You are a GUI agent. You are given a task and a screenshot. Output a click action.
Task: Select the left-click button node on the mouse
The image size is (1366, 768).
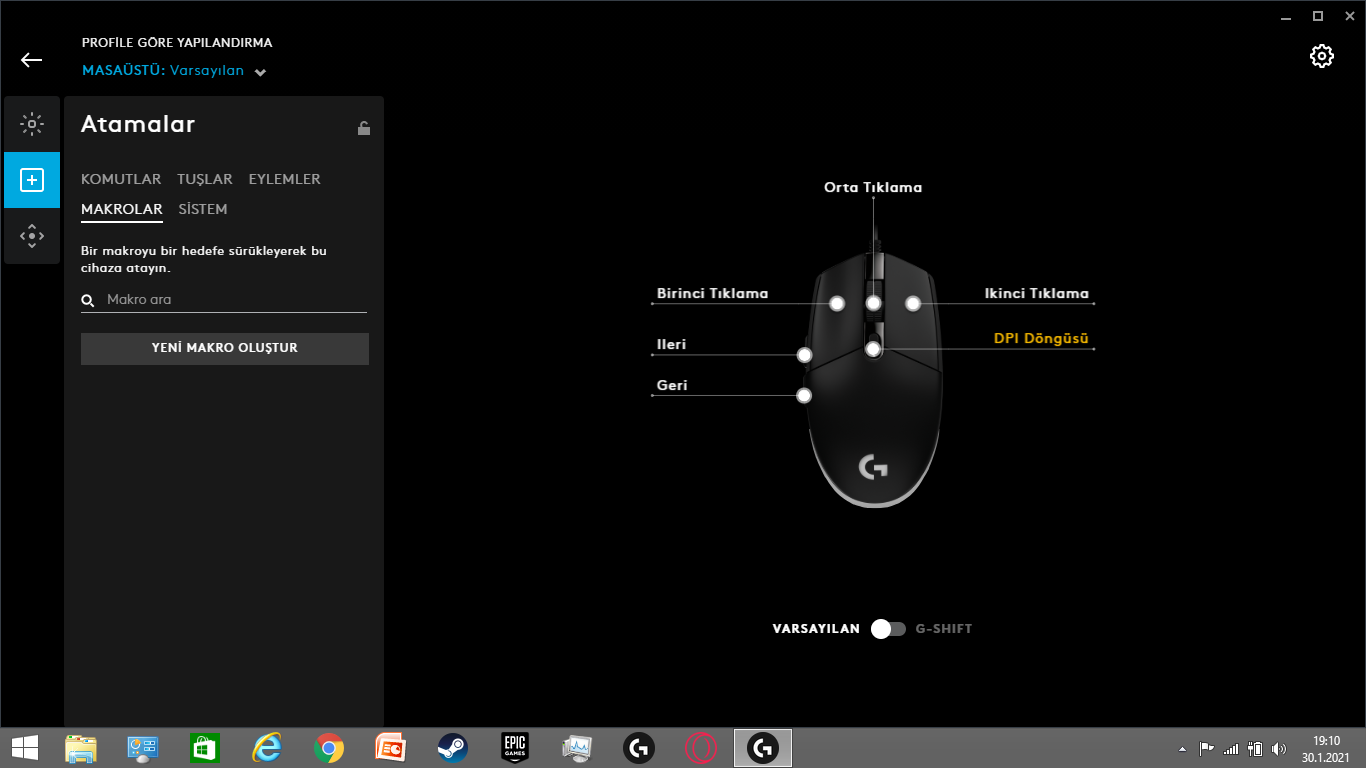pos(837,303)
